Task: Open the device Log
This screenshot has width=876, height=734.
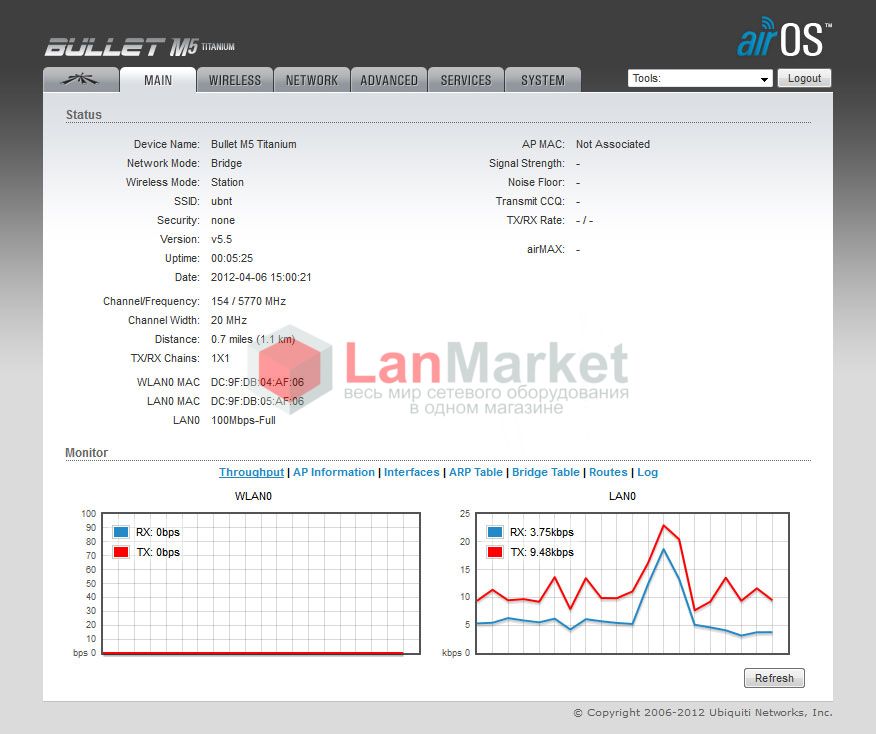Action: click(x=648, y=471)
